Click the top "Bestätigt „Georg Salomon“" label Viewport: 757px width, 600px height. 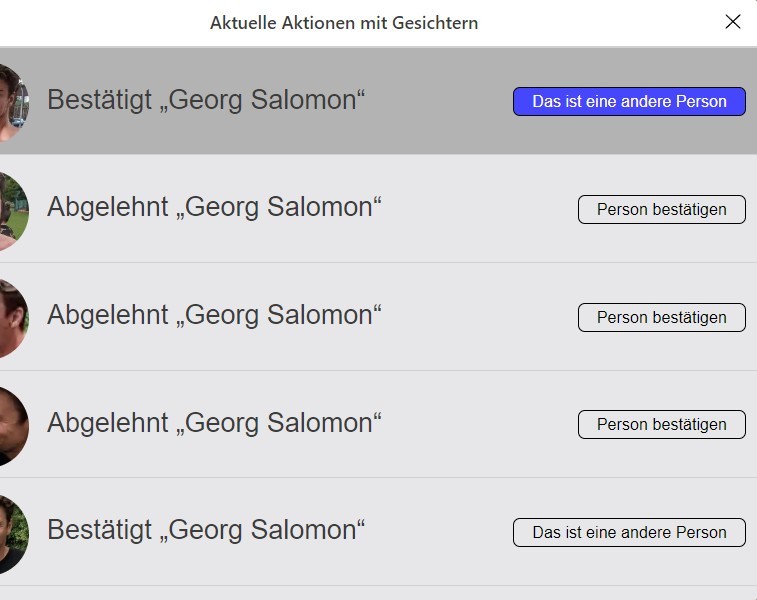(x=206, y=101)
